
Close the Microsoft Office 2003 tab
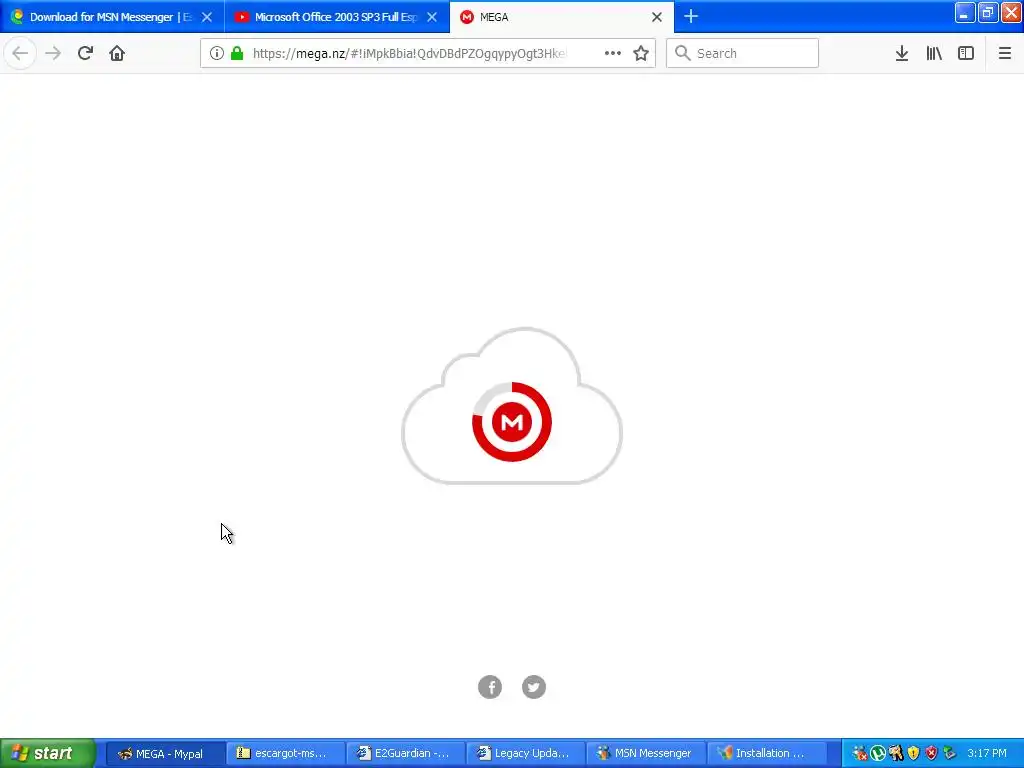pos(432,17)
